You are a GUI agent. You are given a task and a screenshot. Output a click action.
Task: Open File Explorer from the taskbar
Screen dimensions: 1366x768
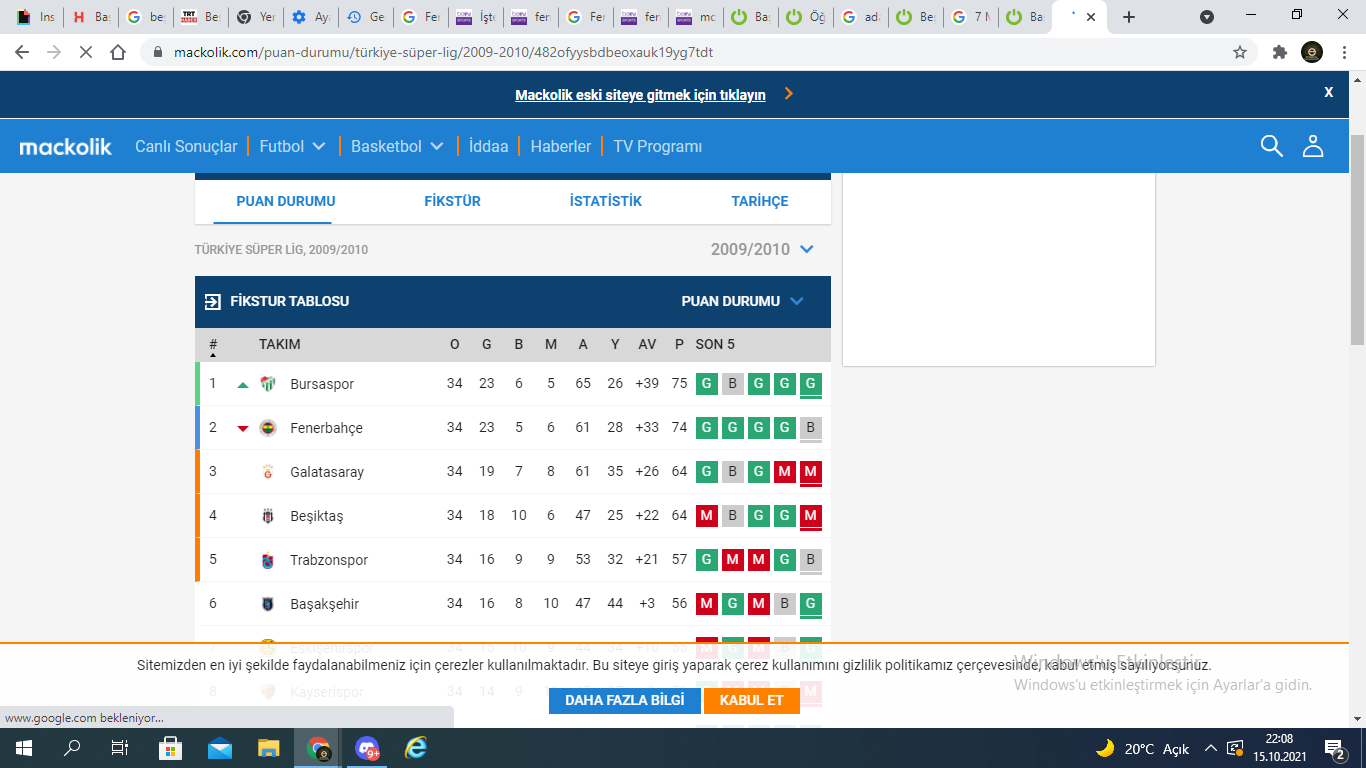269,748
